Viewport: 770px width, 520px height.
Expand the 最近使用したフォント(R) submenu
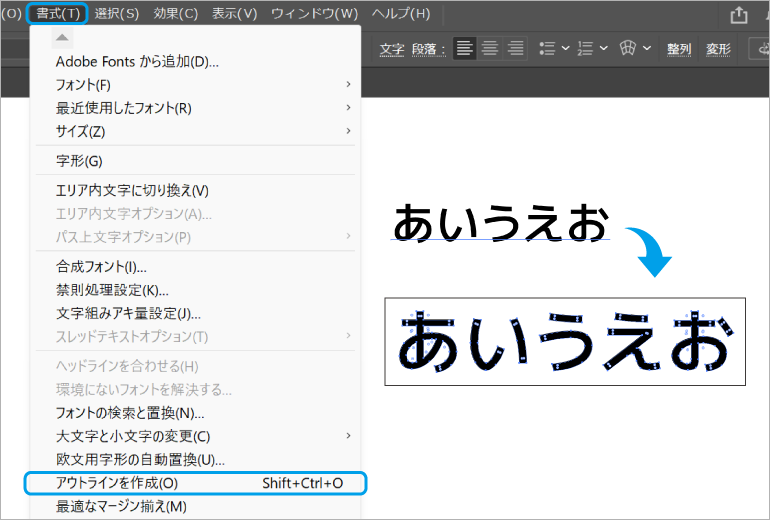point(195,108)
